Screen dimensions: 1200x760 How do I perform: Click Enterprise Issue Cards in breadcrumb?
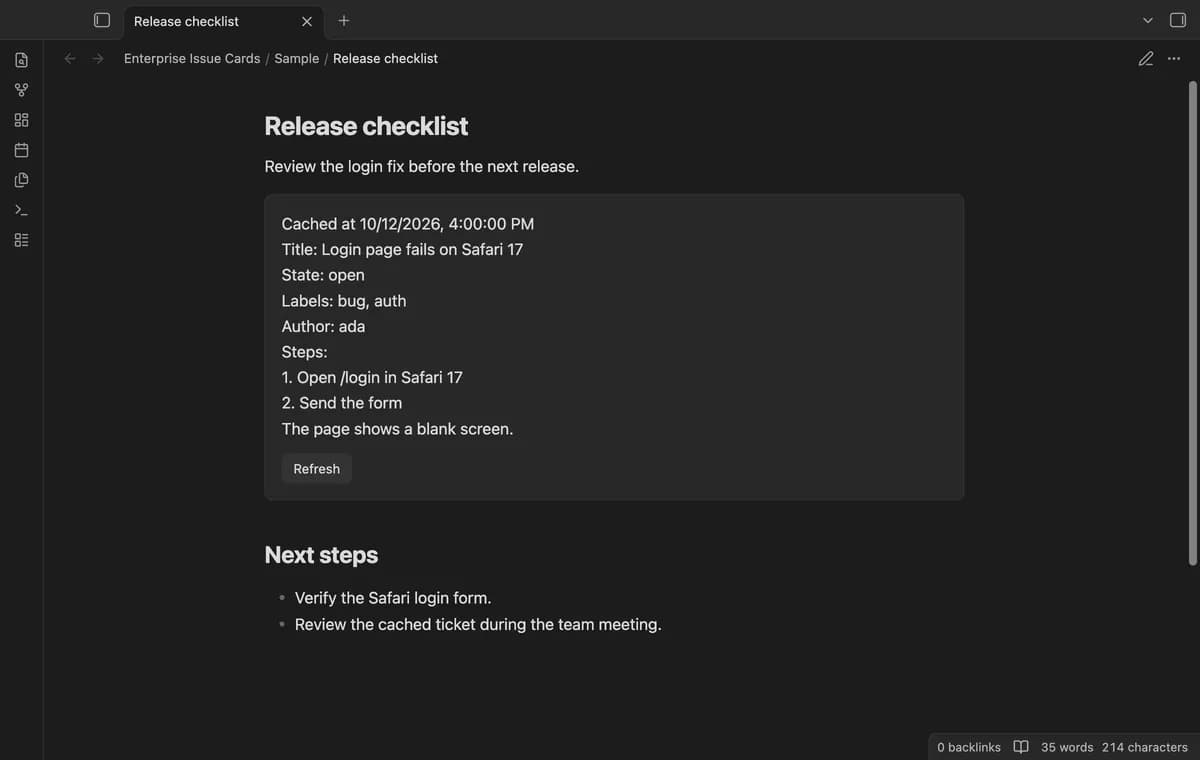192,58
